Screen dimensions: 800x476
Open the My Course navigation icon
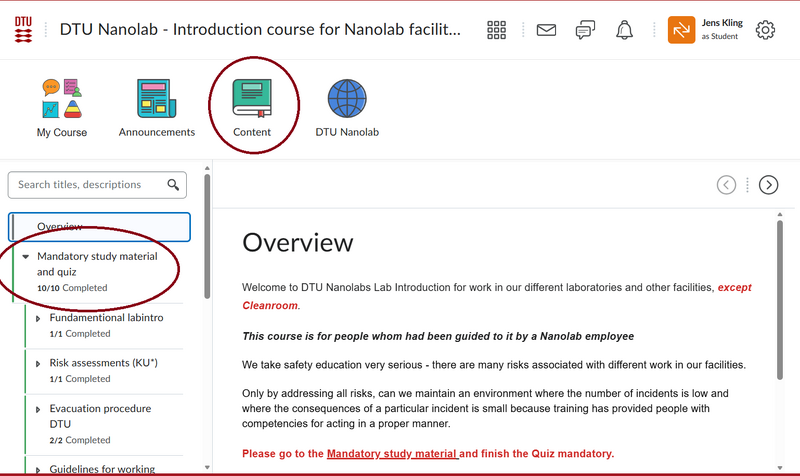point(62,98)
